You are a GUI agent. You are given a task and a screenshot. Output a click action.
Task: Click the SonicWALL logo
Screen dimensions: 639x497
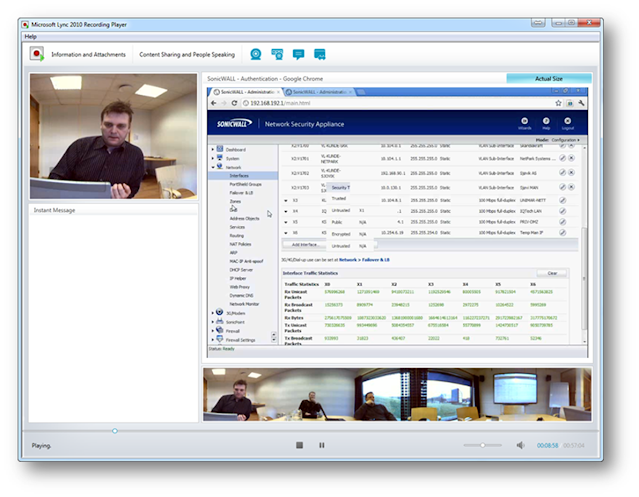(234, 123)
